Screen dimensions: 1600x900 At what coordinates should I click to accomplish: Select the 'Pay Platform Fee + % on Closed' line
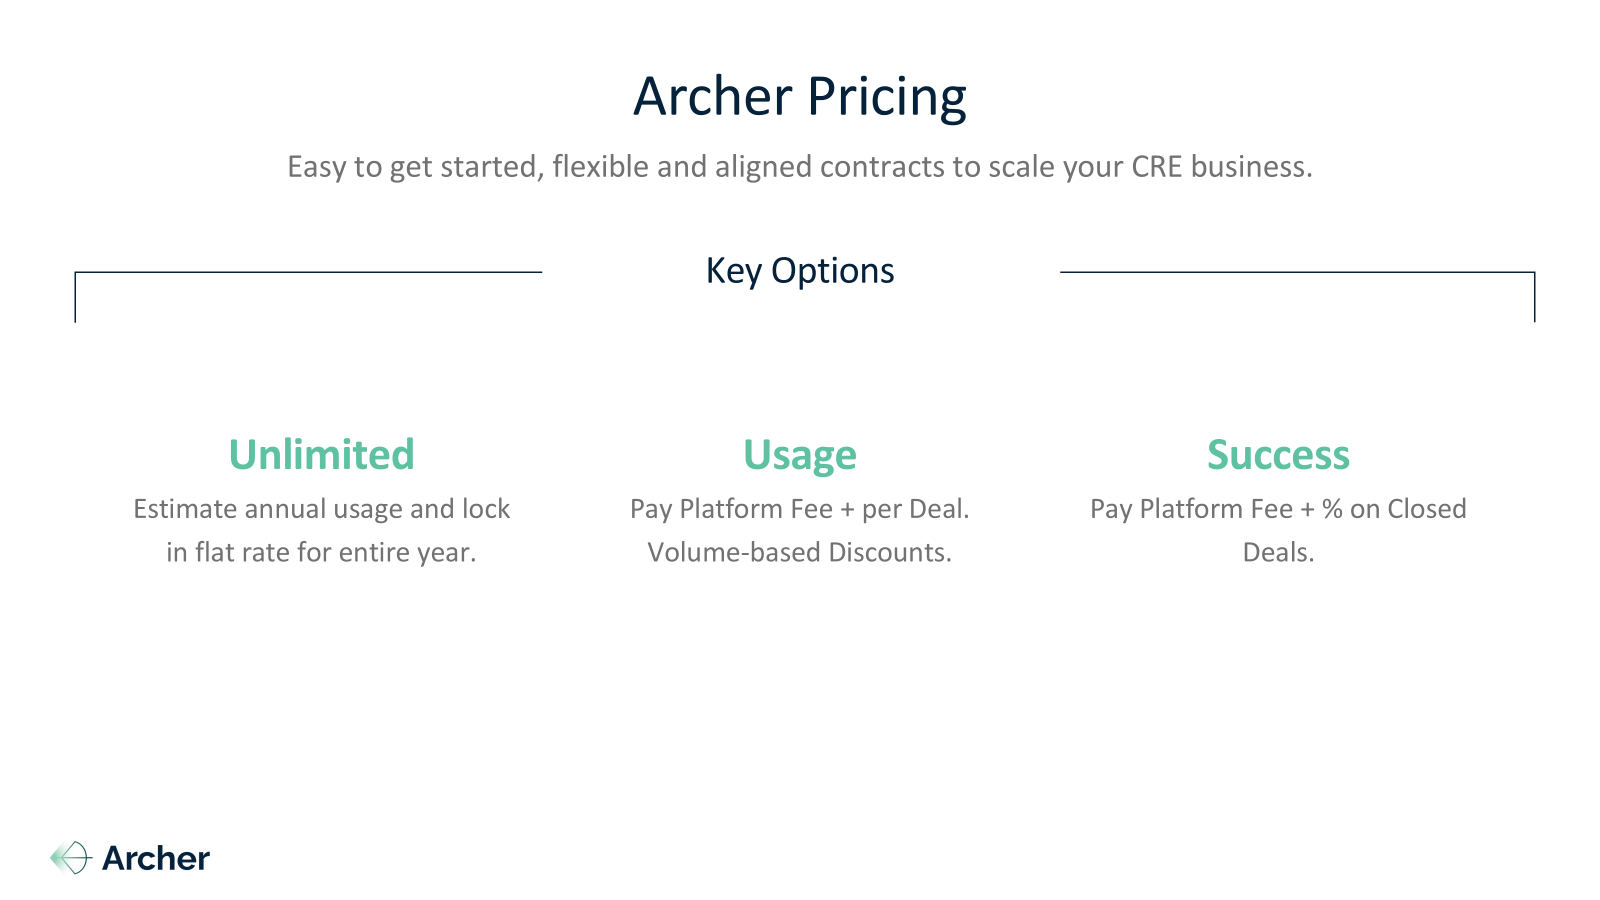(1278, 509)
